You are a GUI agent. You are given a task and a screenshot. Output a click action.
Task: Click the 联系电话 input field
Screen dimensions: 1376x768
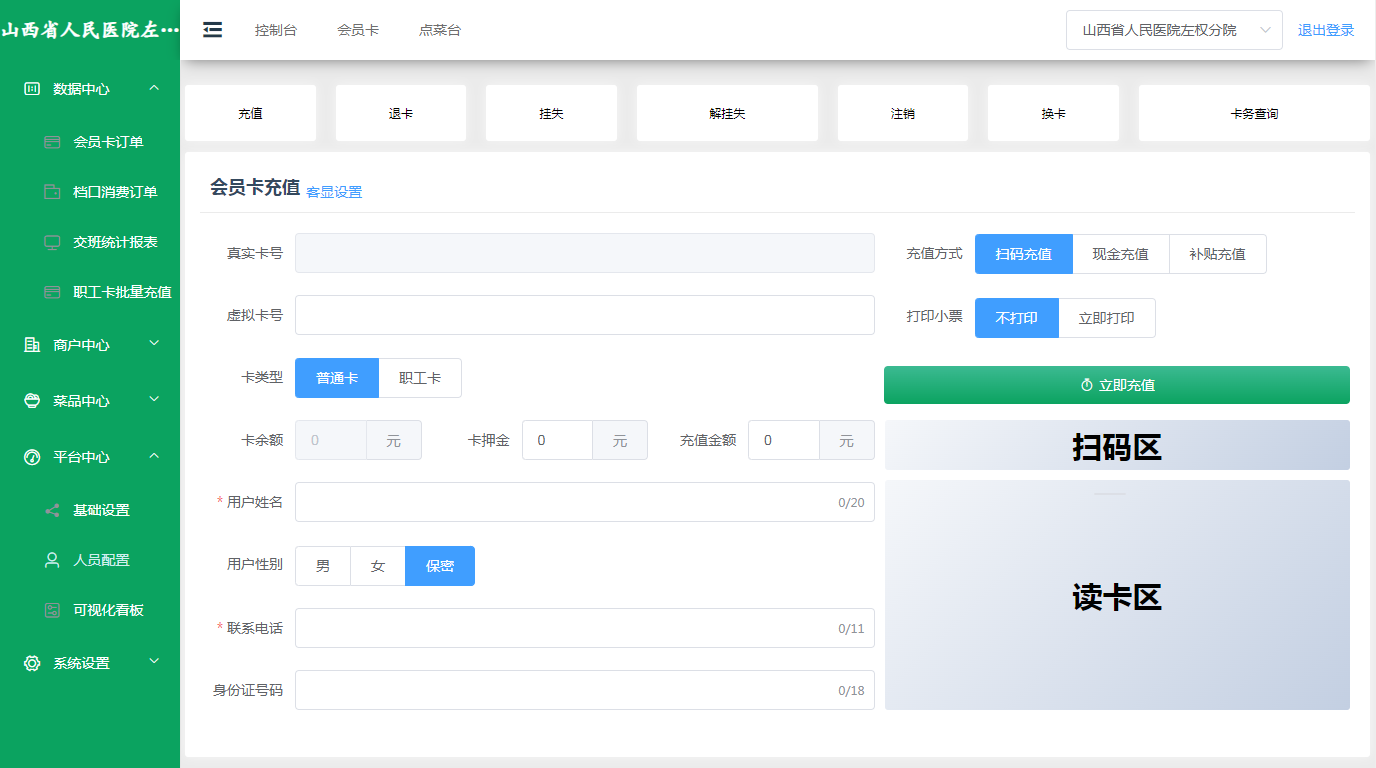(585, 628)
